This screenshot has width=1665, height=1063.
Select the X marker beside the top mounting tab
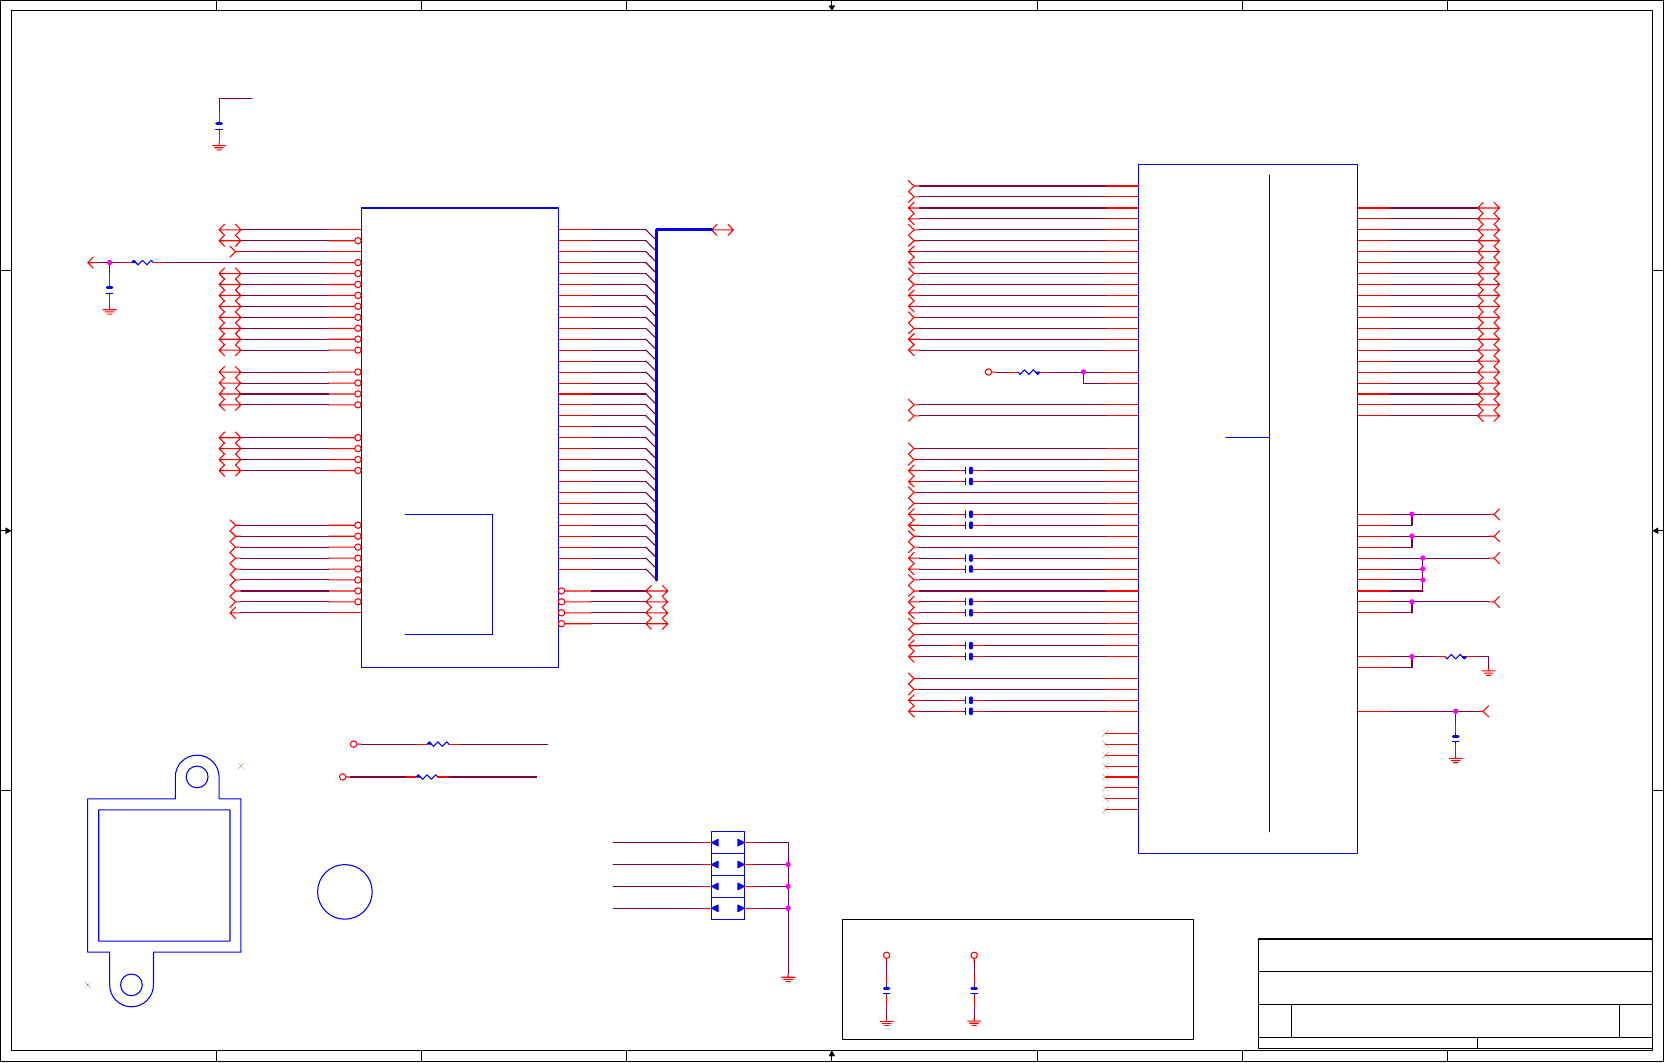coord(241,766)
